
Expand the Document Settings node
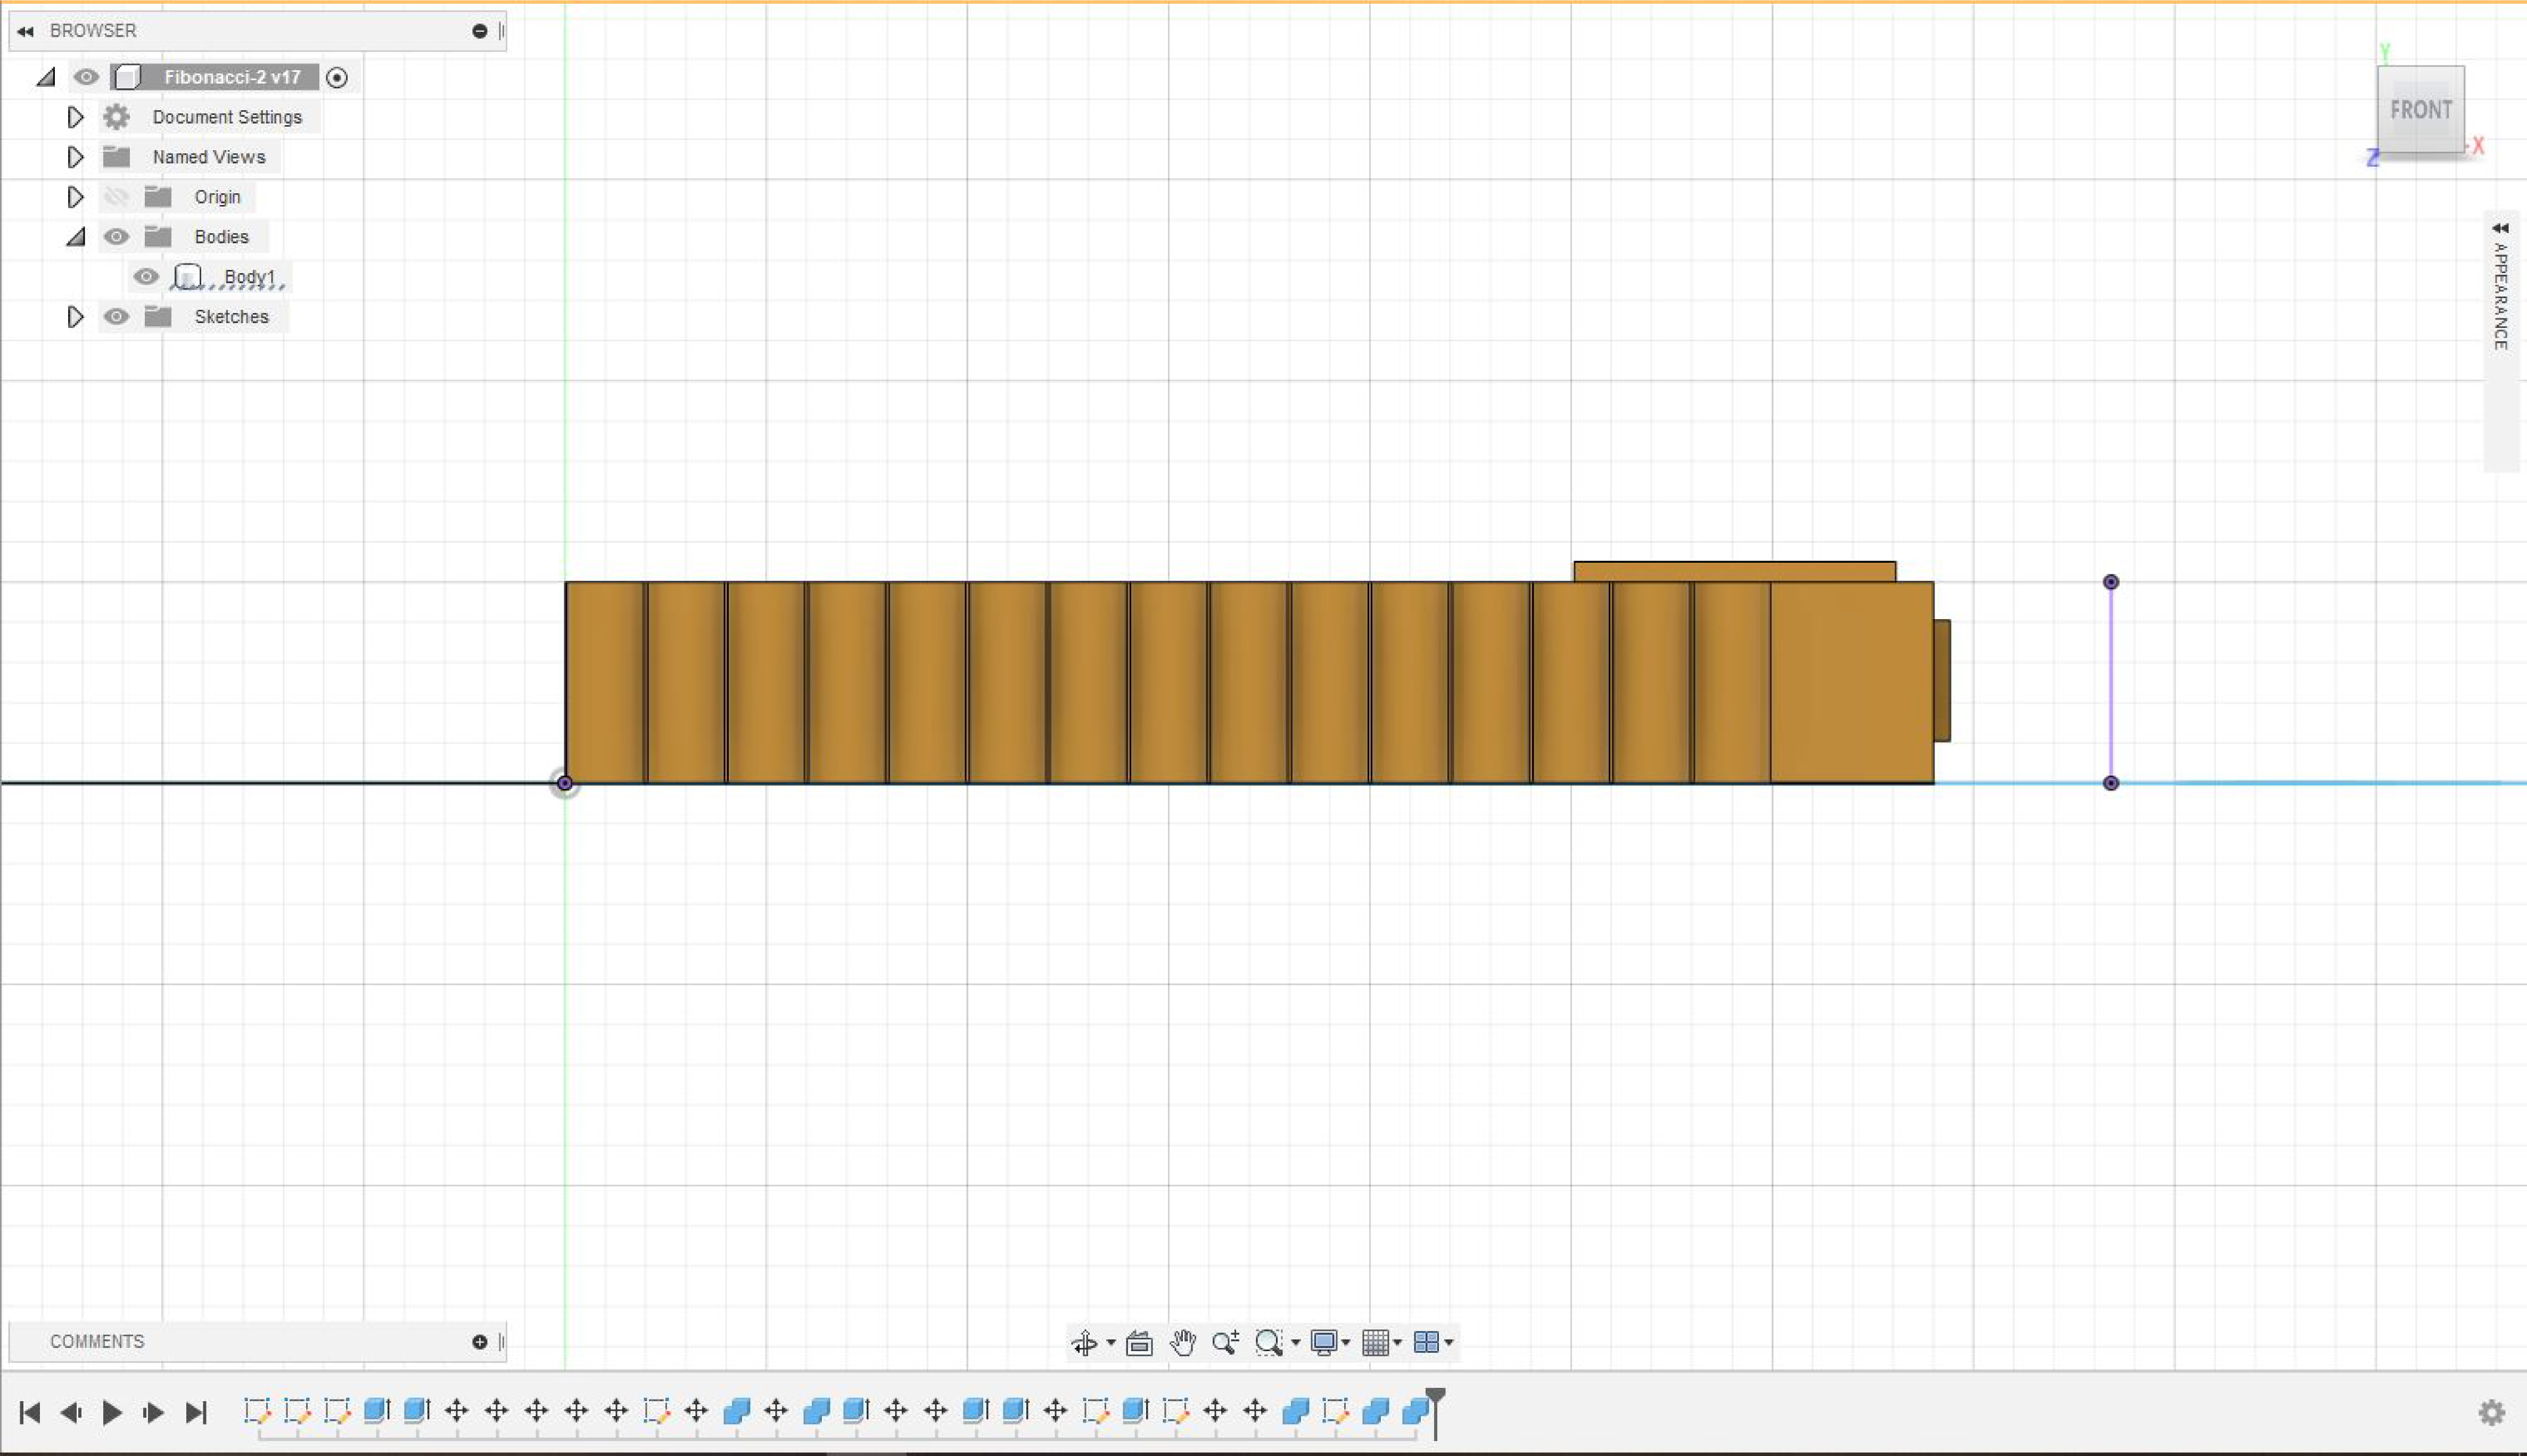point(75,117)
